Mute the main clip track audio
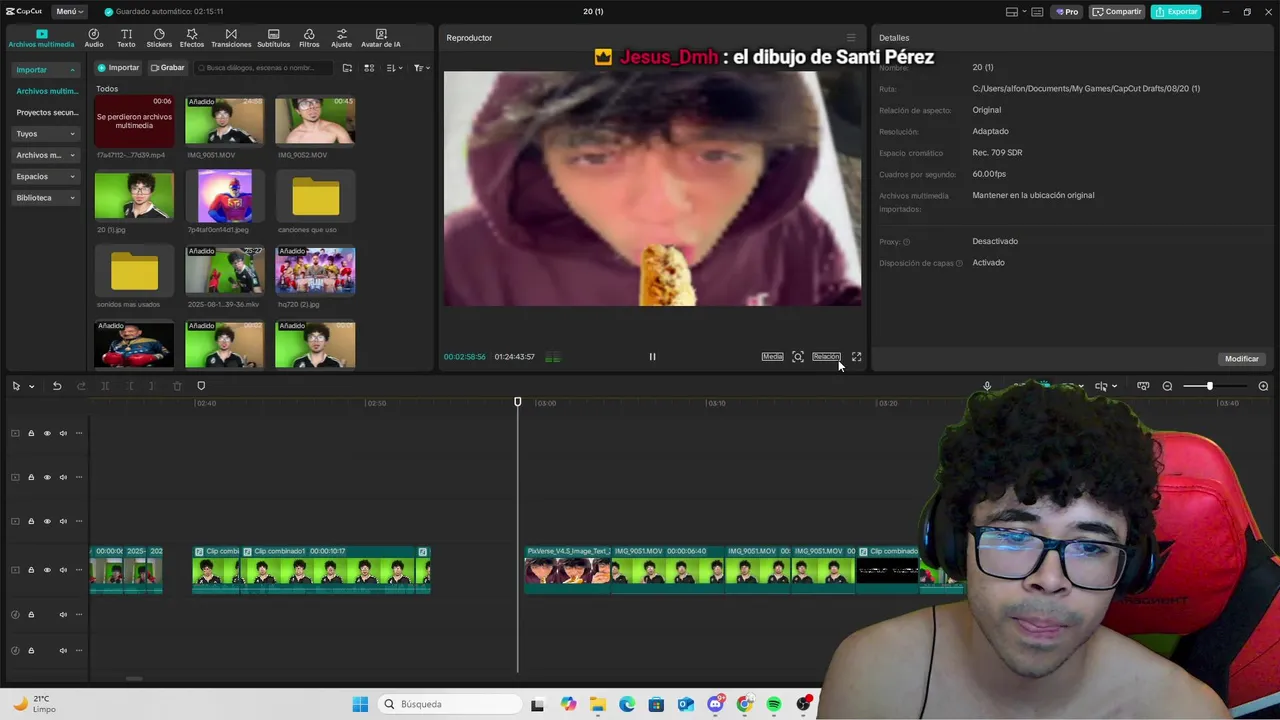This screenshot has width=1280, height=720. coord(63,570)
